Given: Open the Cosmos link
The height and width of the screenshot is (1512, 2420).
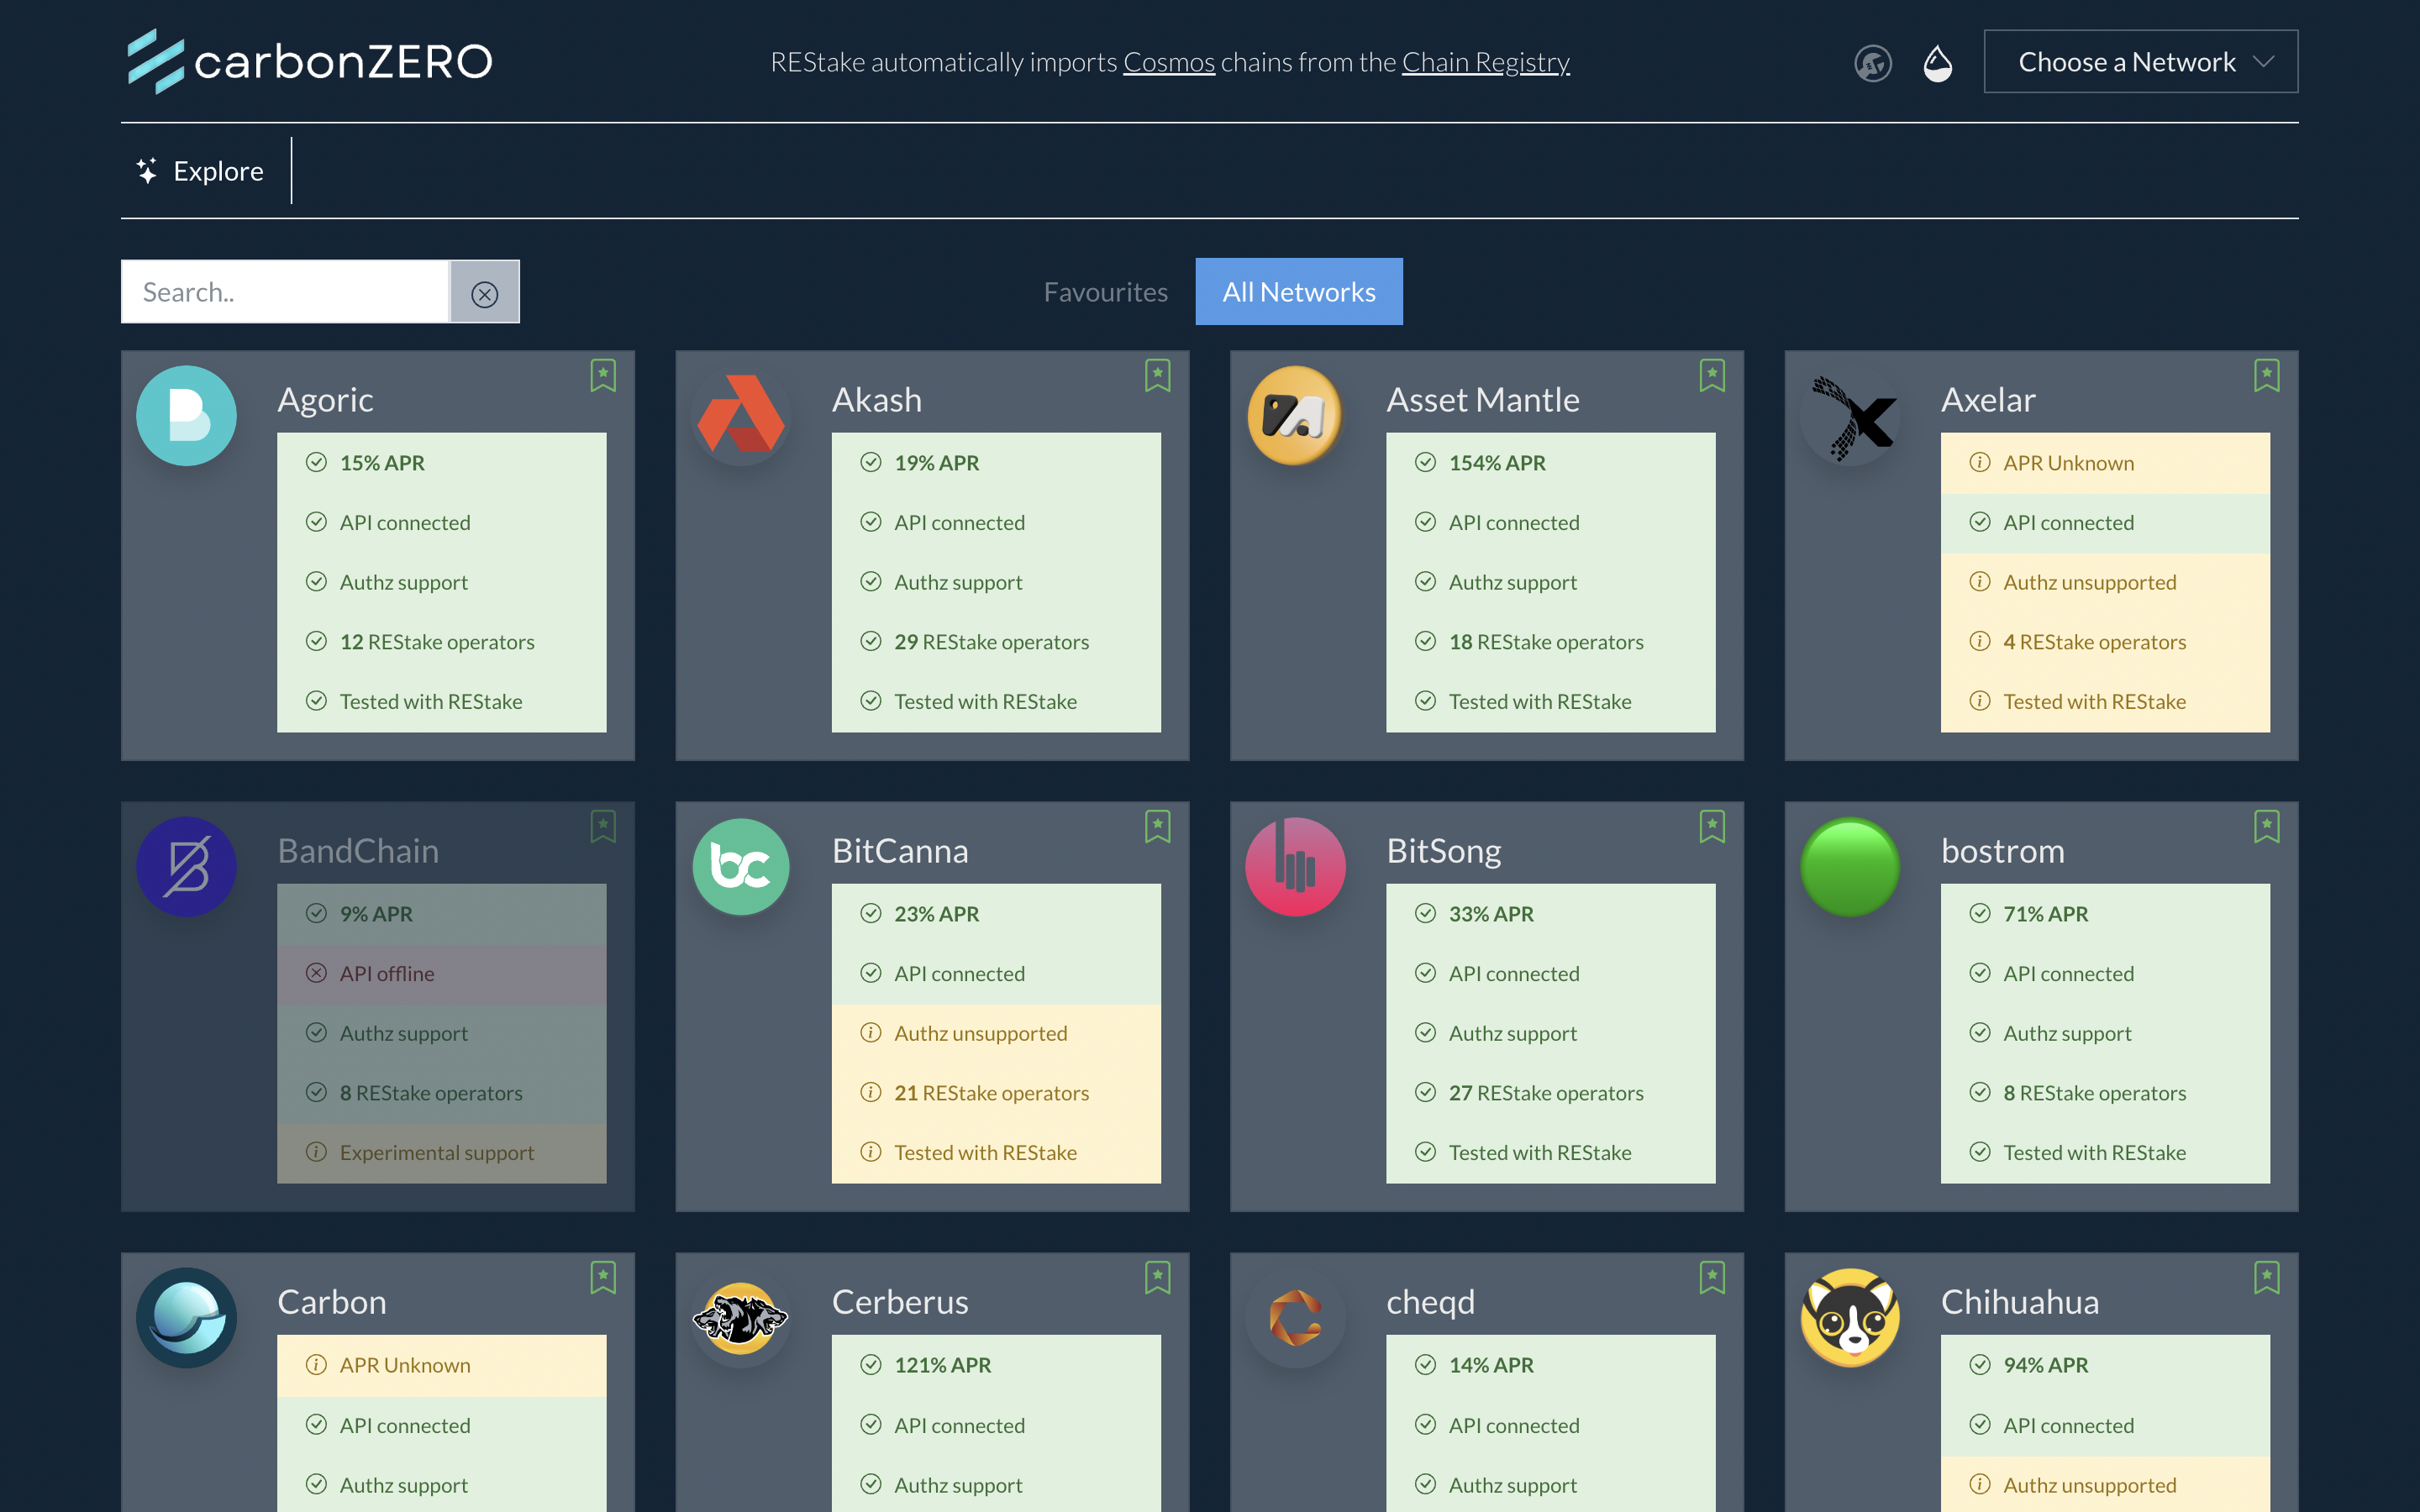Looking at the screenshot, I should tap(1168, 62).
